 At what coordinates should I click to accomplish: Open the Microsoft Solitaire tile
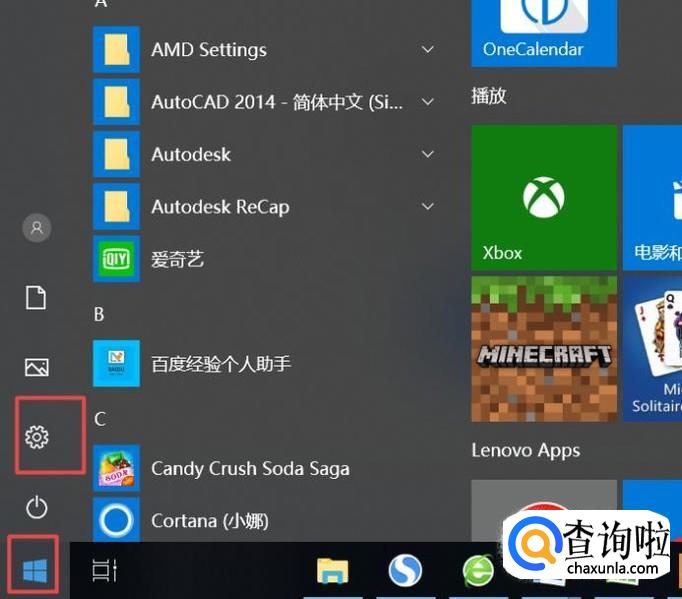652,348
